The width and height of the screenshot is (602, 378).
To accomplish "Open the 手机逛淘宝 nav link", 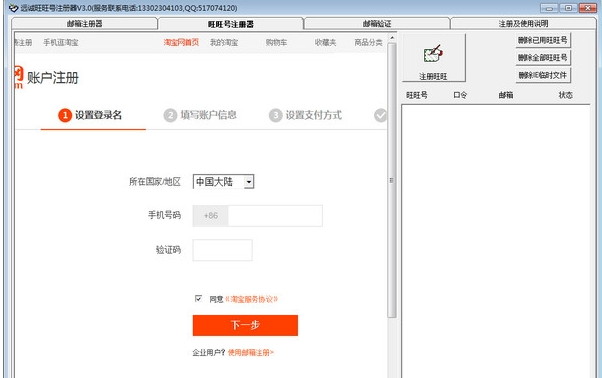I will [x=61, y=42].
